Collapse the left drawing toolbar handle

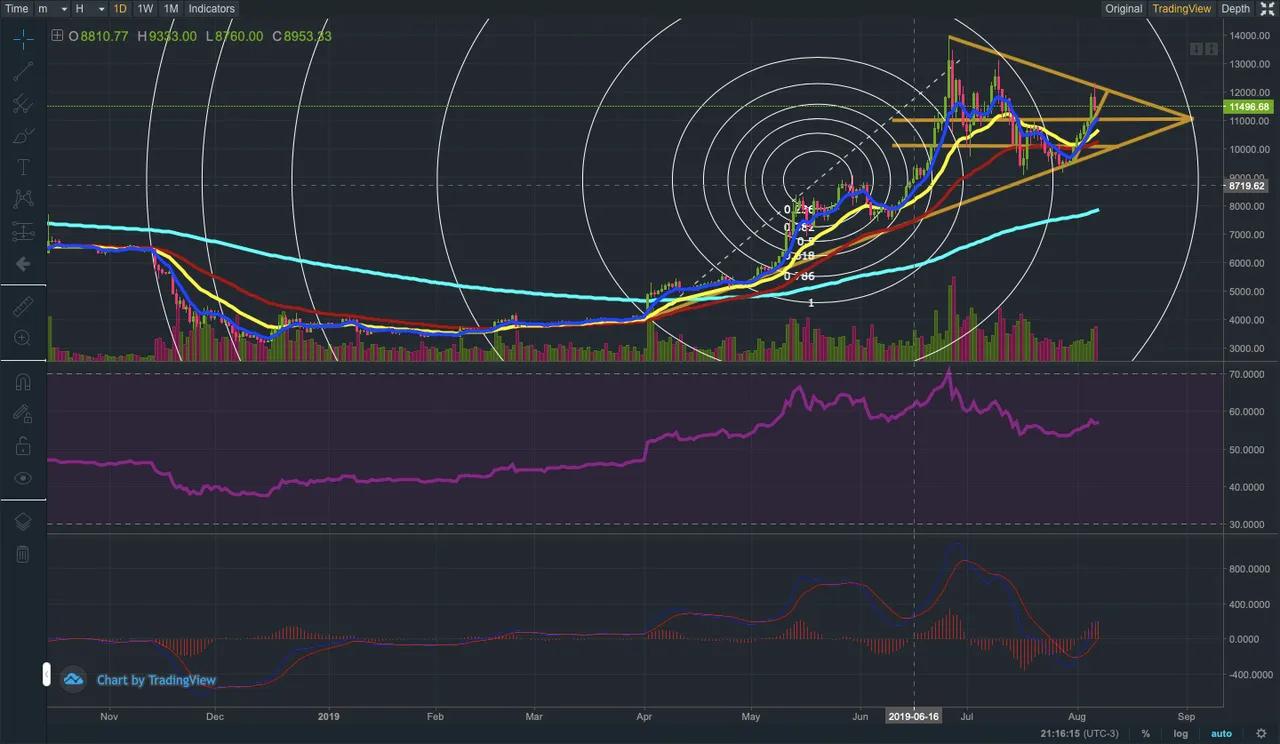pos(45,674)
